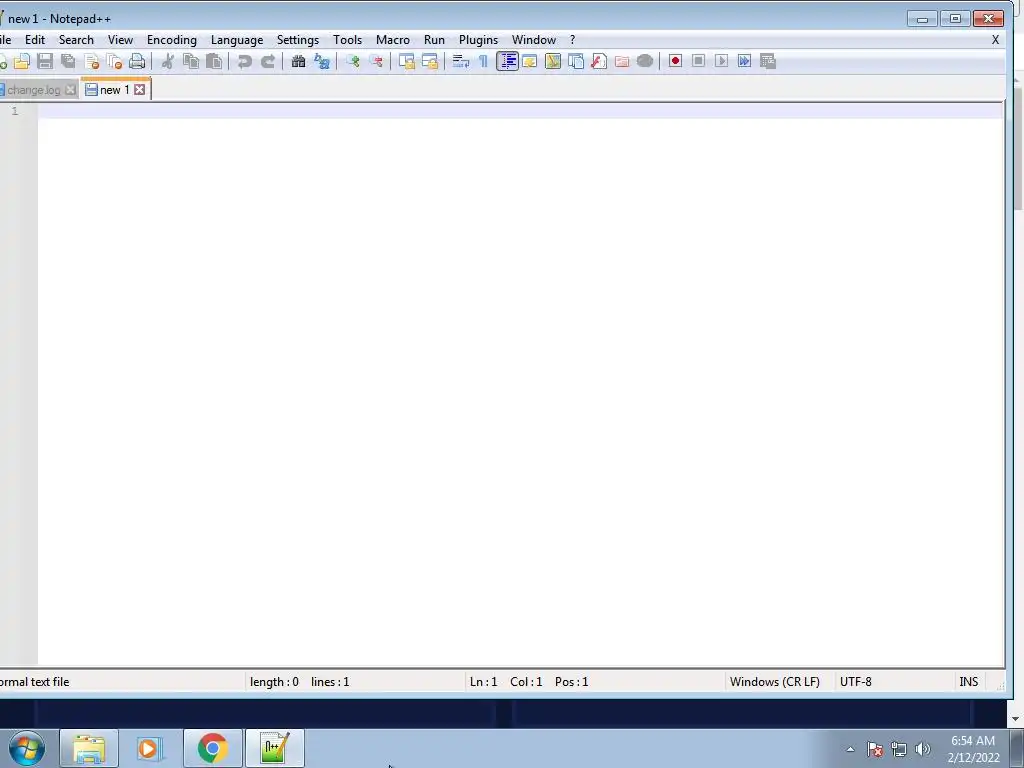1024x768 pixels.
Task: Click the Redo toolbar icon
Action: pos(268,61)
